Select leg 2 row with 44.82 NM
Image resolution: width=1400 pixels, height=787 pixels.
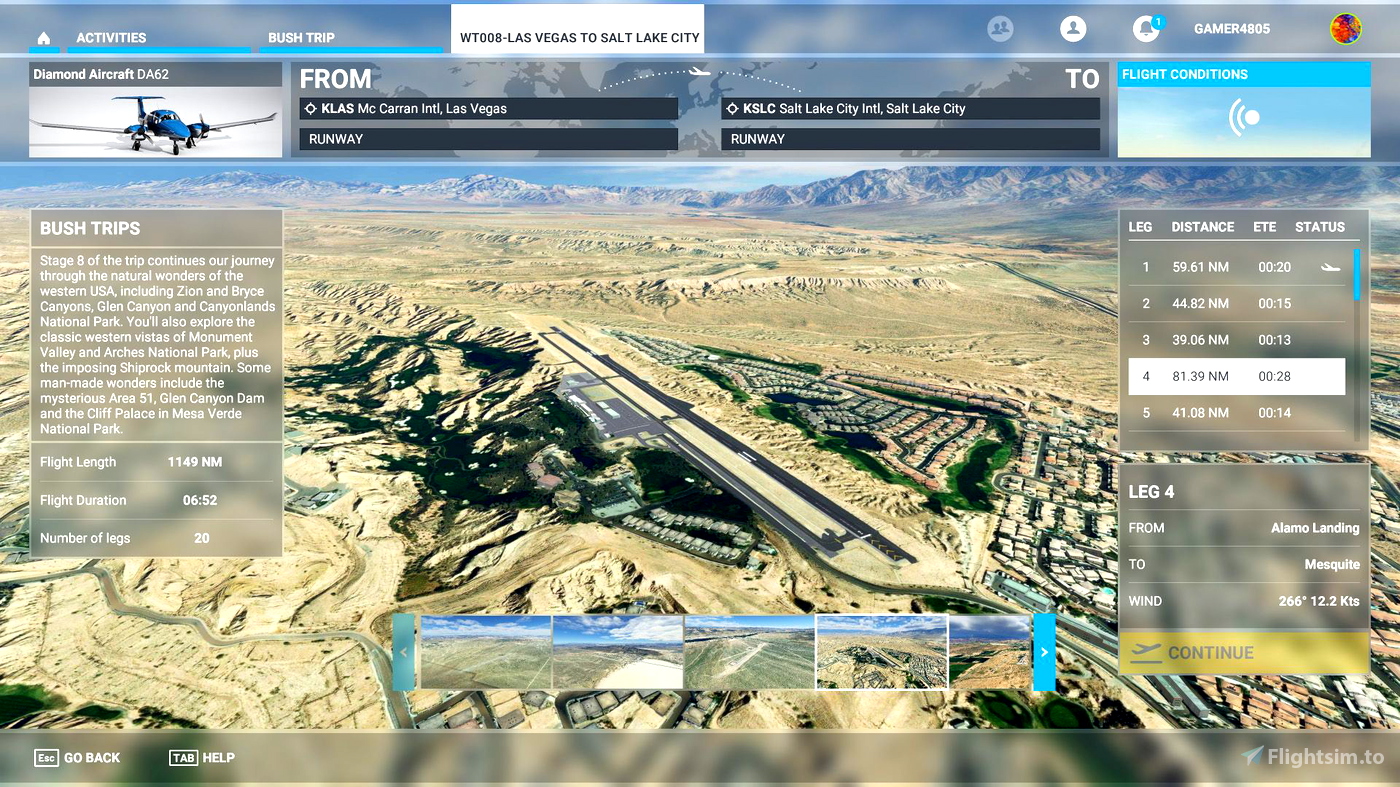coord(1236,303)
